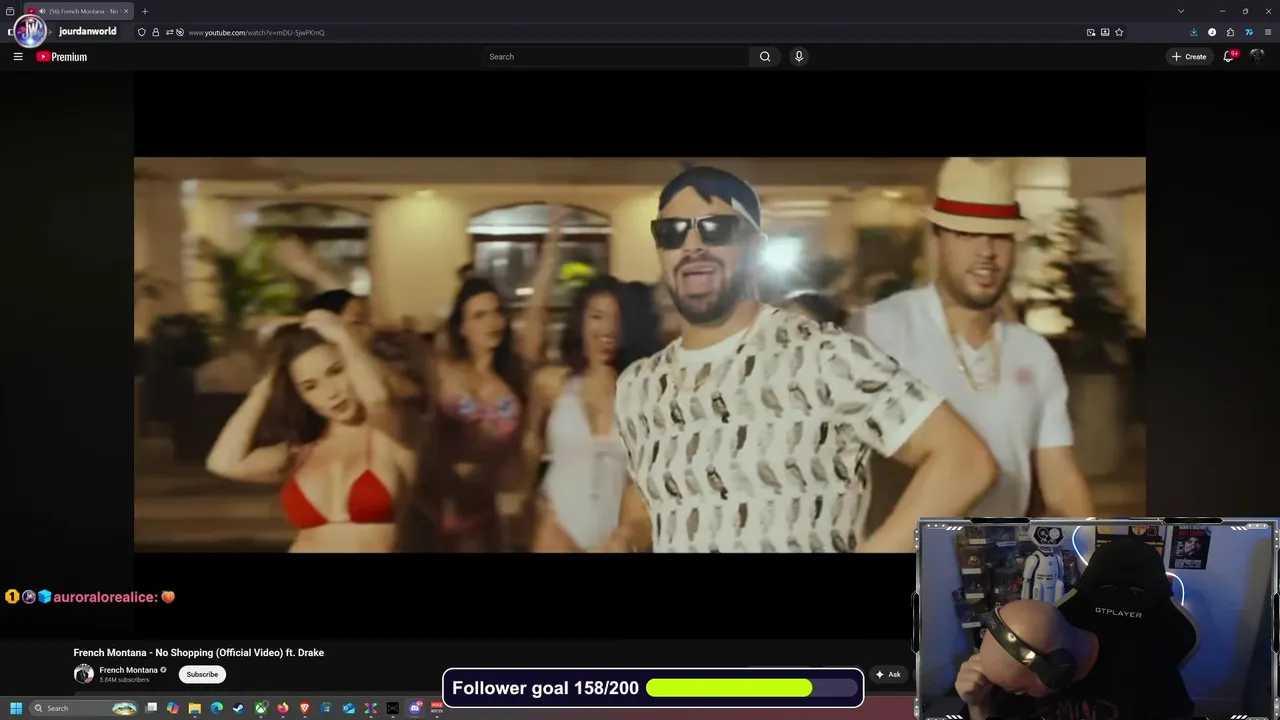Click the YouTube search magnifier button
The width and height of the screenshot is (1280, 720).
pos(765,57)
